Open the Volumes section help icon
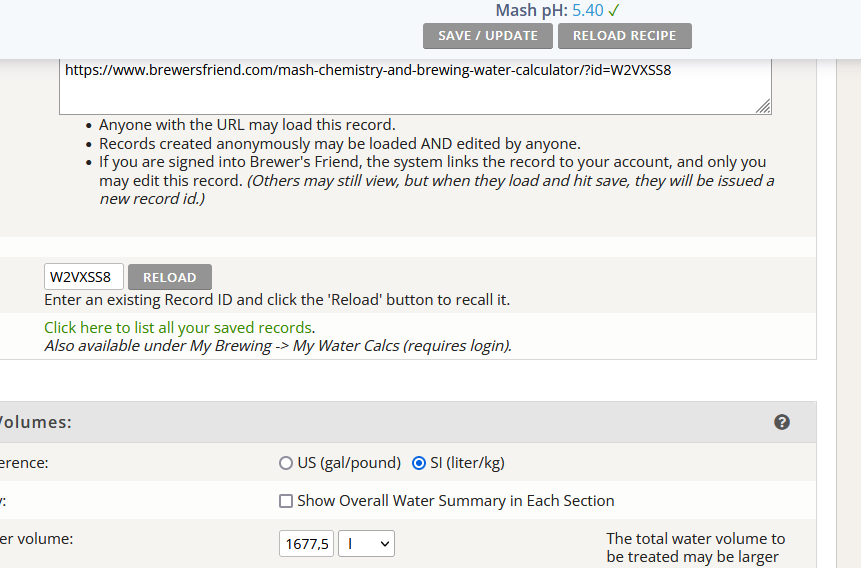The width and height of the screenshot is (861, 568). (x=782, y=422)
